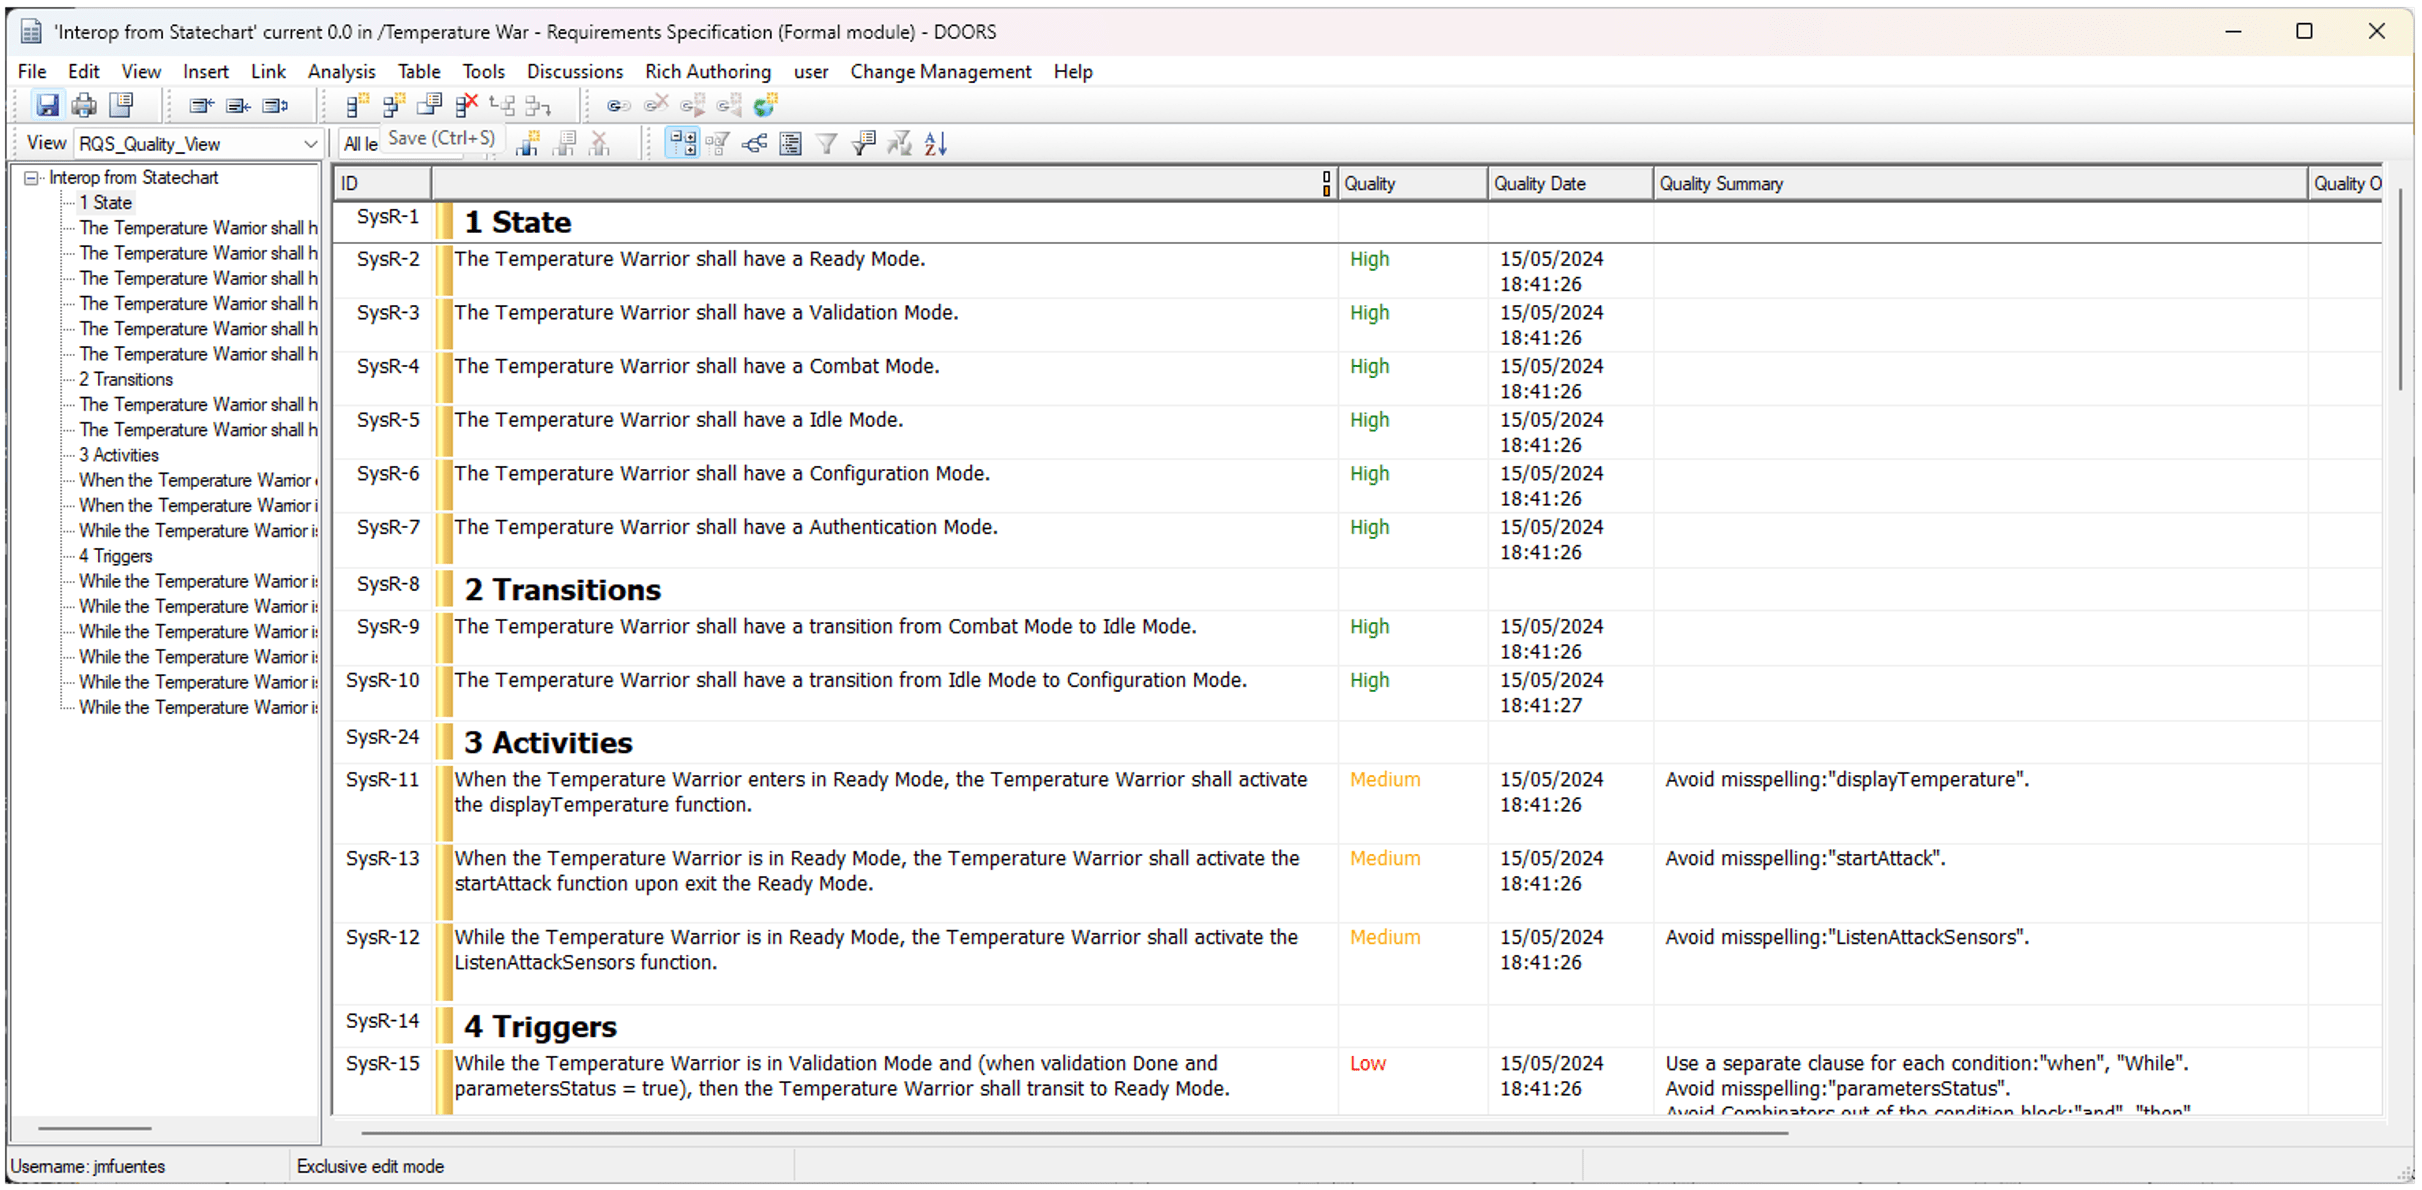Click the Quality Summary column header
The width and height of the screenshot is (2422, 1190).
[1980, 184]
